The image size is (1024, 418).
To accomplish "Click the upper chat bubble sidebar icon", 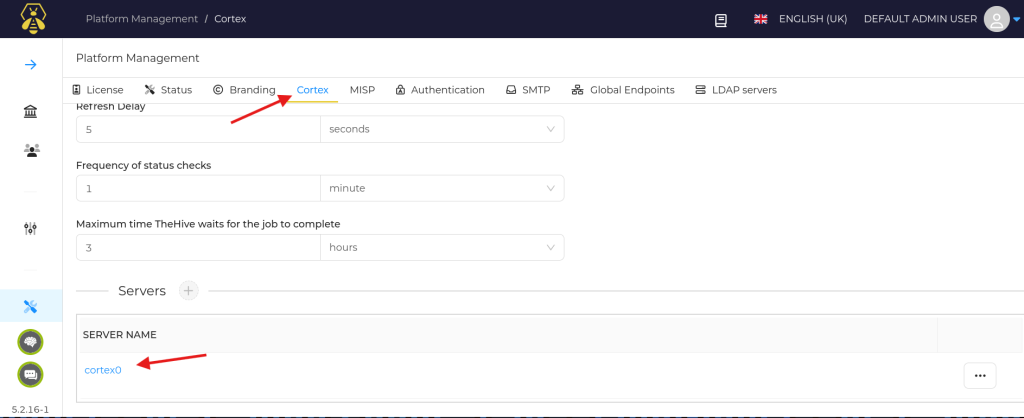I will tap(31, 342).
